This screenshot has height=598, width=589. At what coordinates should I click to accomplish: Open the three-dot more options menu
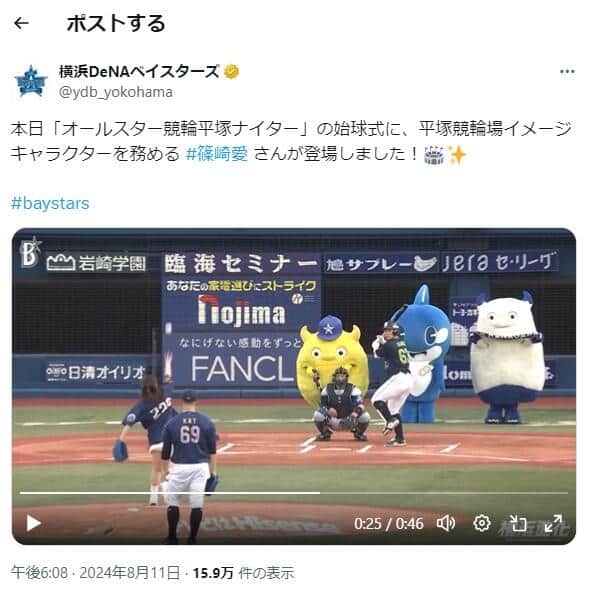567,71
